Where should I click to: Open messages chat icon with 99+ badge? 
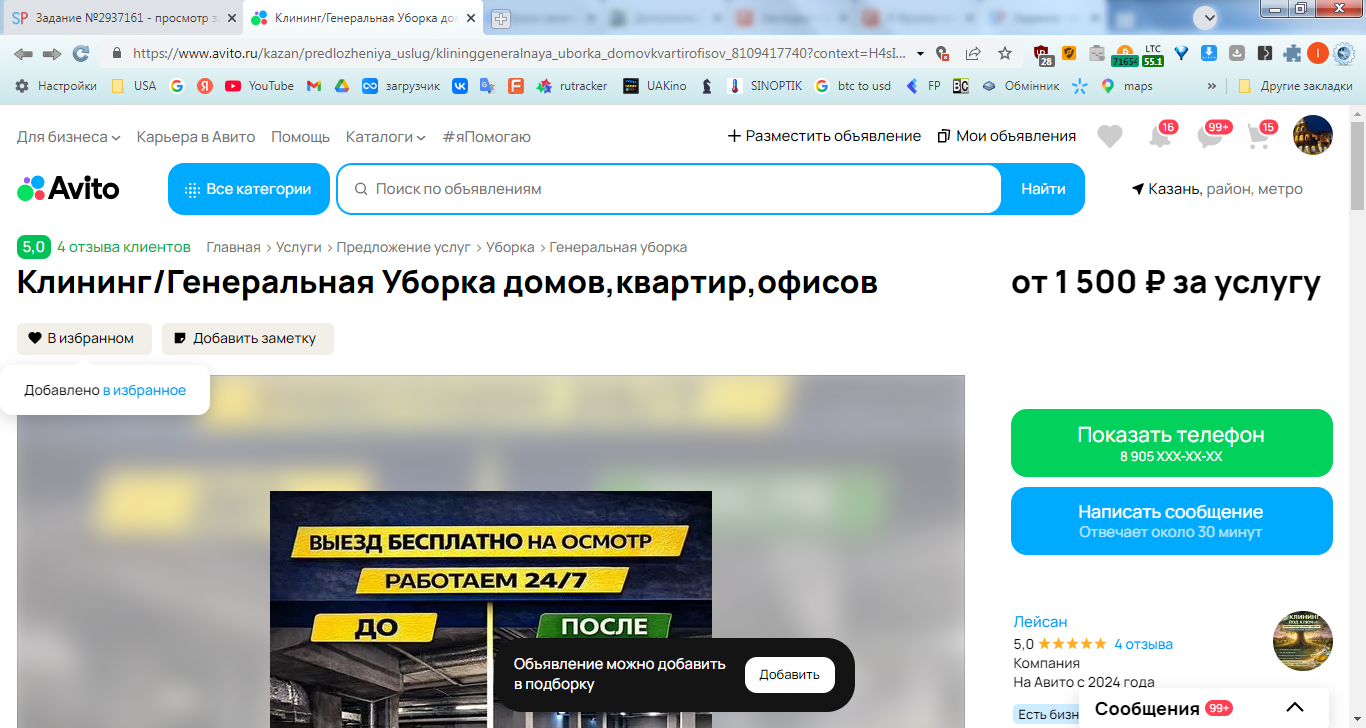(1211, 137)
